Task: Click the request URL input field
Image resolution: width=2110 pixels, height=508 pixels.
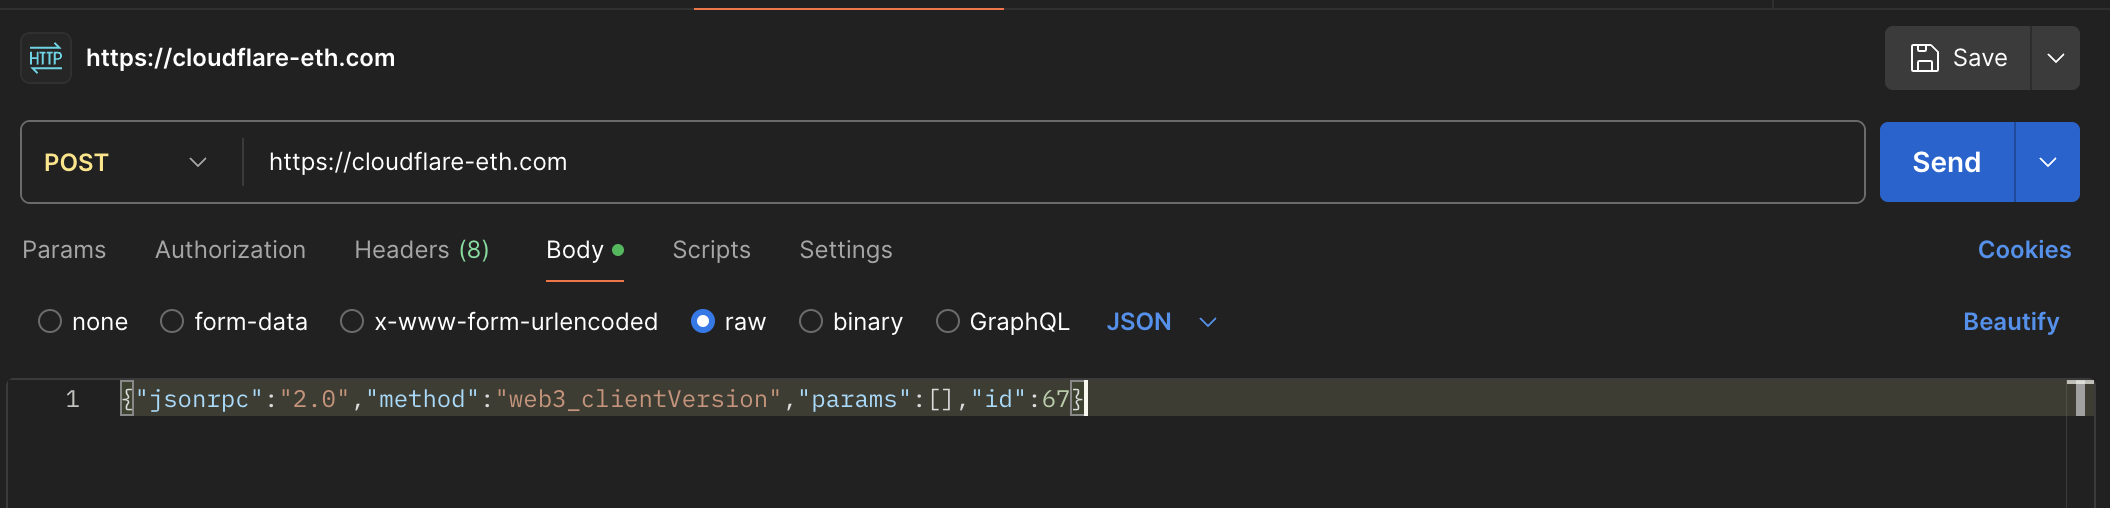Action: pos(1050,162)
